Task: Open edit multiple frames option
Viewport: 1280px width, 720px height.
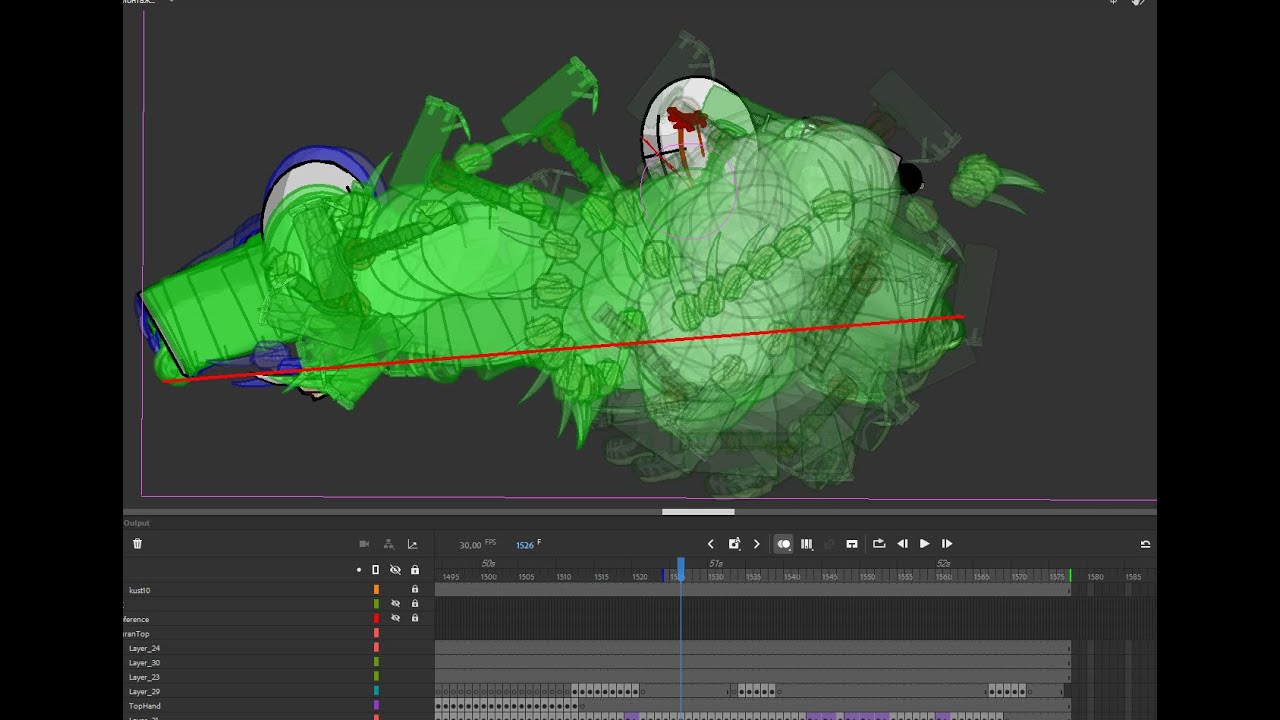Action: (807, 544)
